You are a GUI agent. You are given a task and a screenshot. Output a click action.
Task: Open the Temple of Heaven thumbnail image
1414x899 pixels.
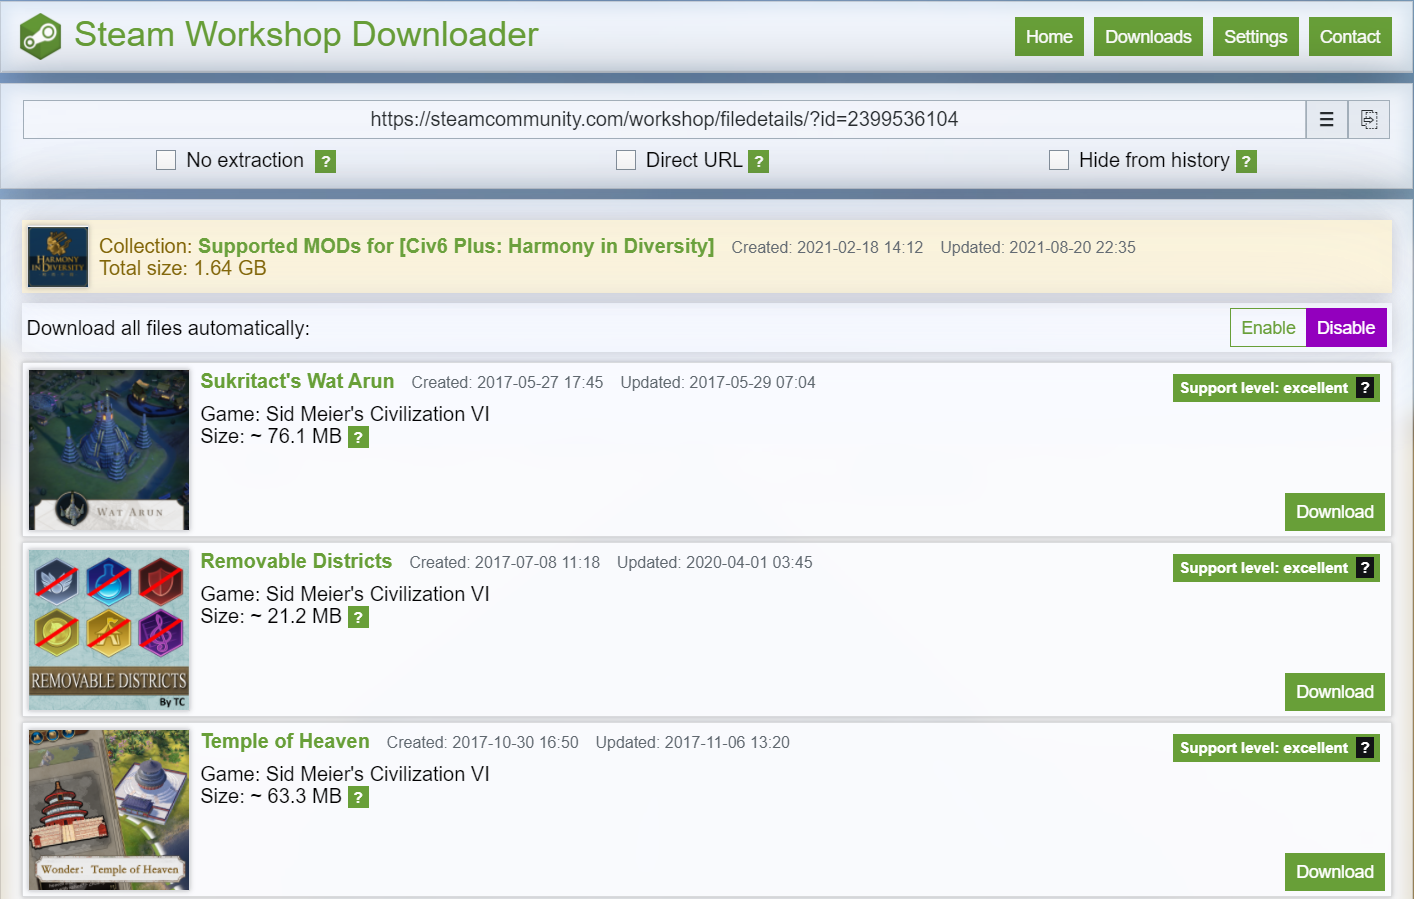(109, 810)
